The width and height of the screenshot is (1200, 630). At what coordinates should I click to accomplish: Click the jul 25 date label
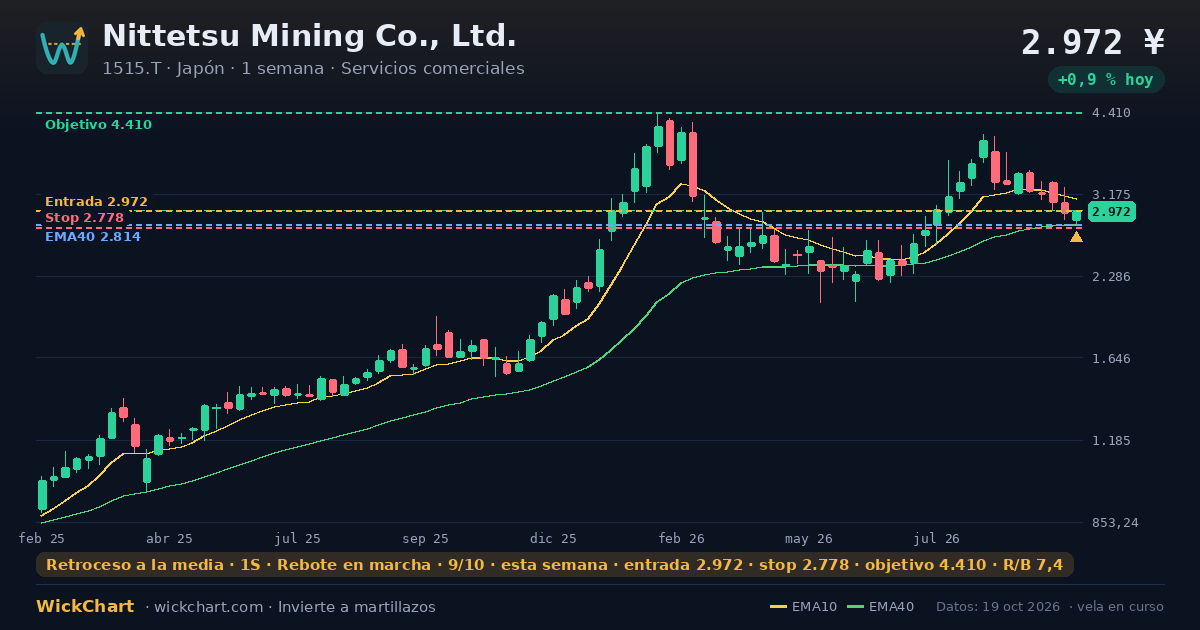pyautogui.click(x=298, y=538)
